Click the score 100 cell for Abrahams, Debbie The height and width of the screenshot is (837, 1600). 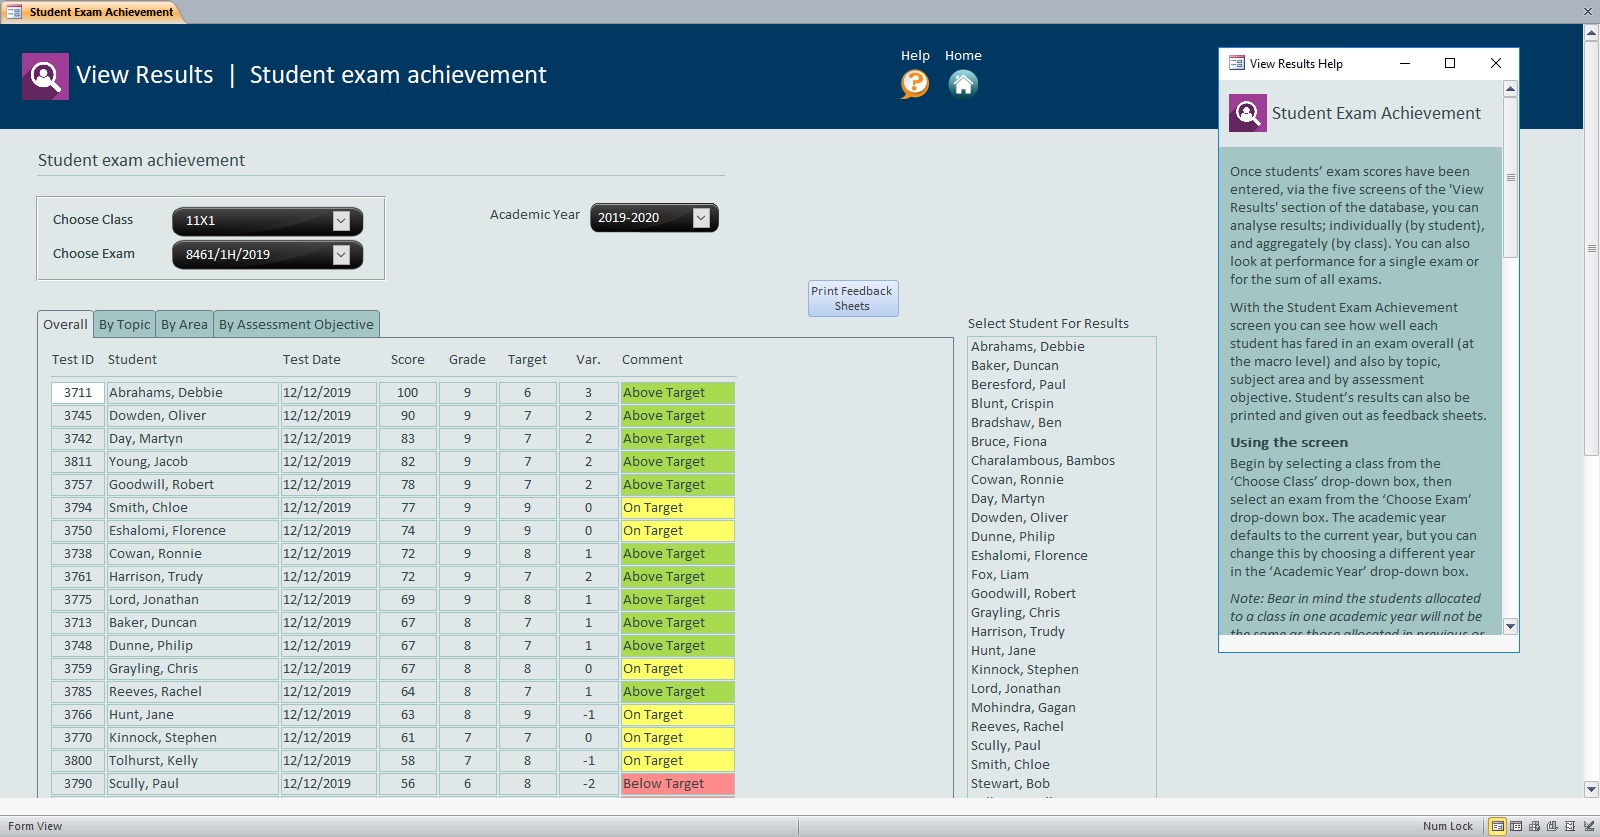click(408, 393)
